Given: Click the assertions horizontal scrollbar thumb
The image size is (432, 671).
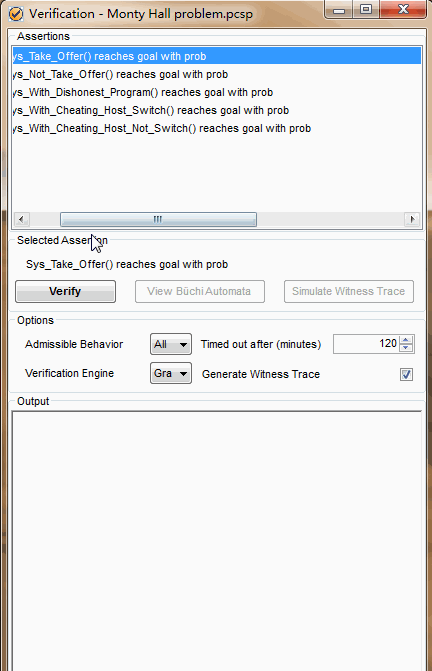Looking at the screenshot, I should tap(158, 220).
